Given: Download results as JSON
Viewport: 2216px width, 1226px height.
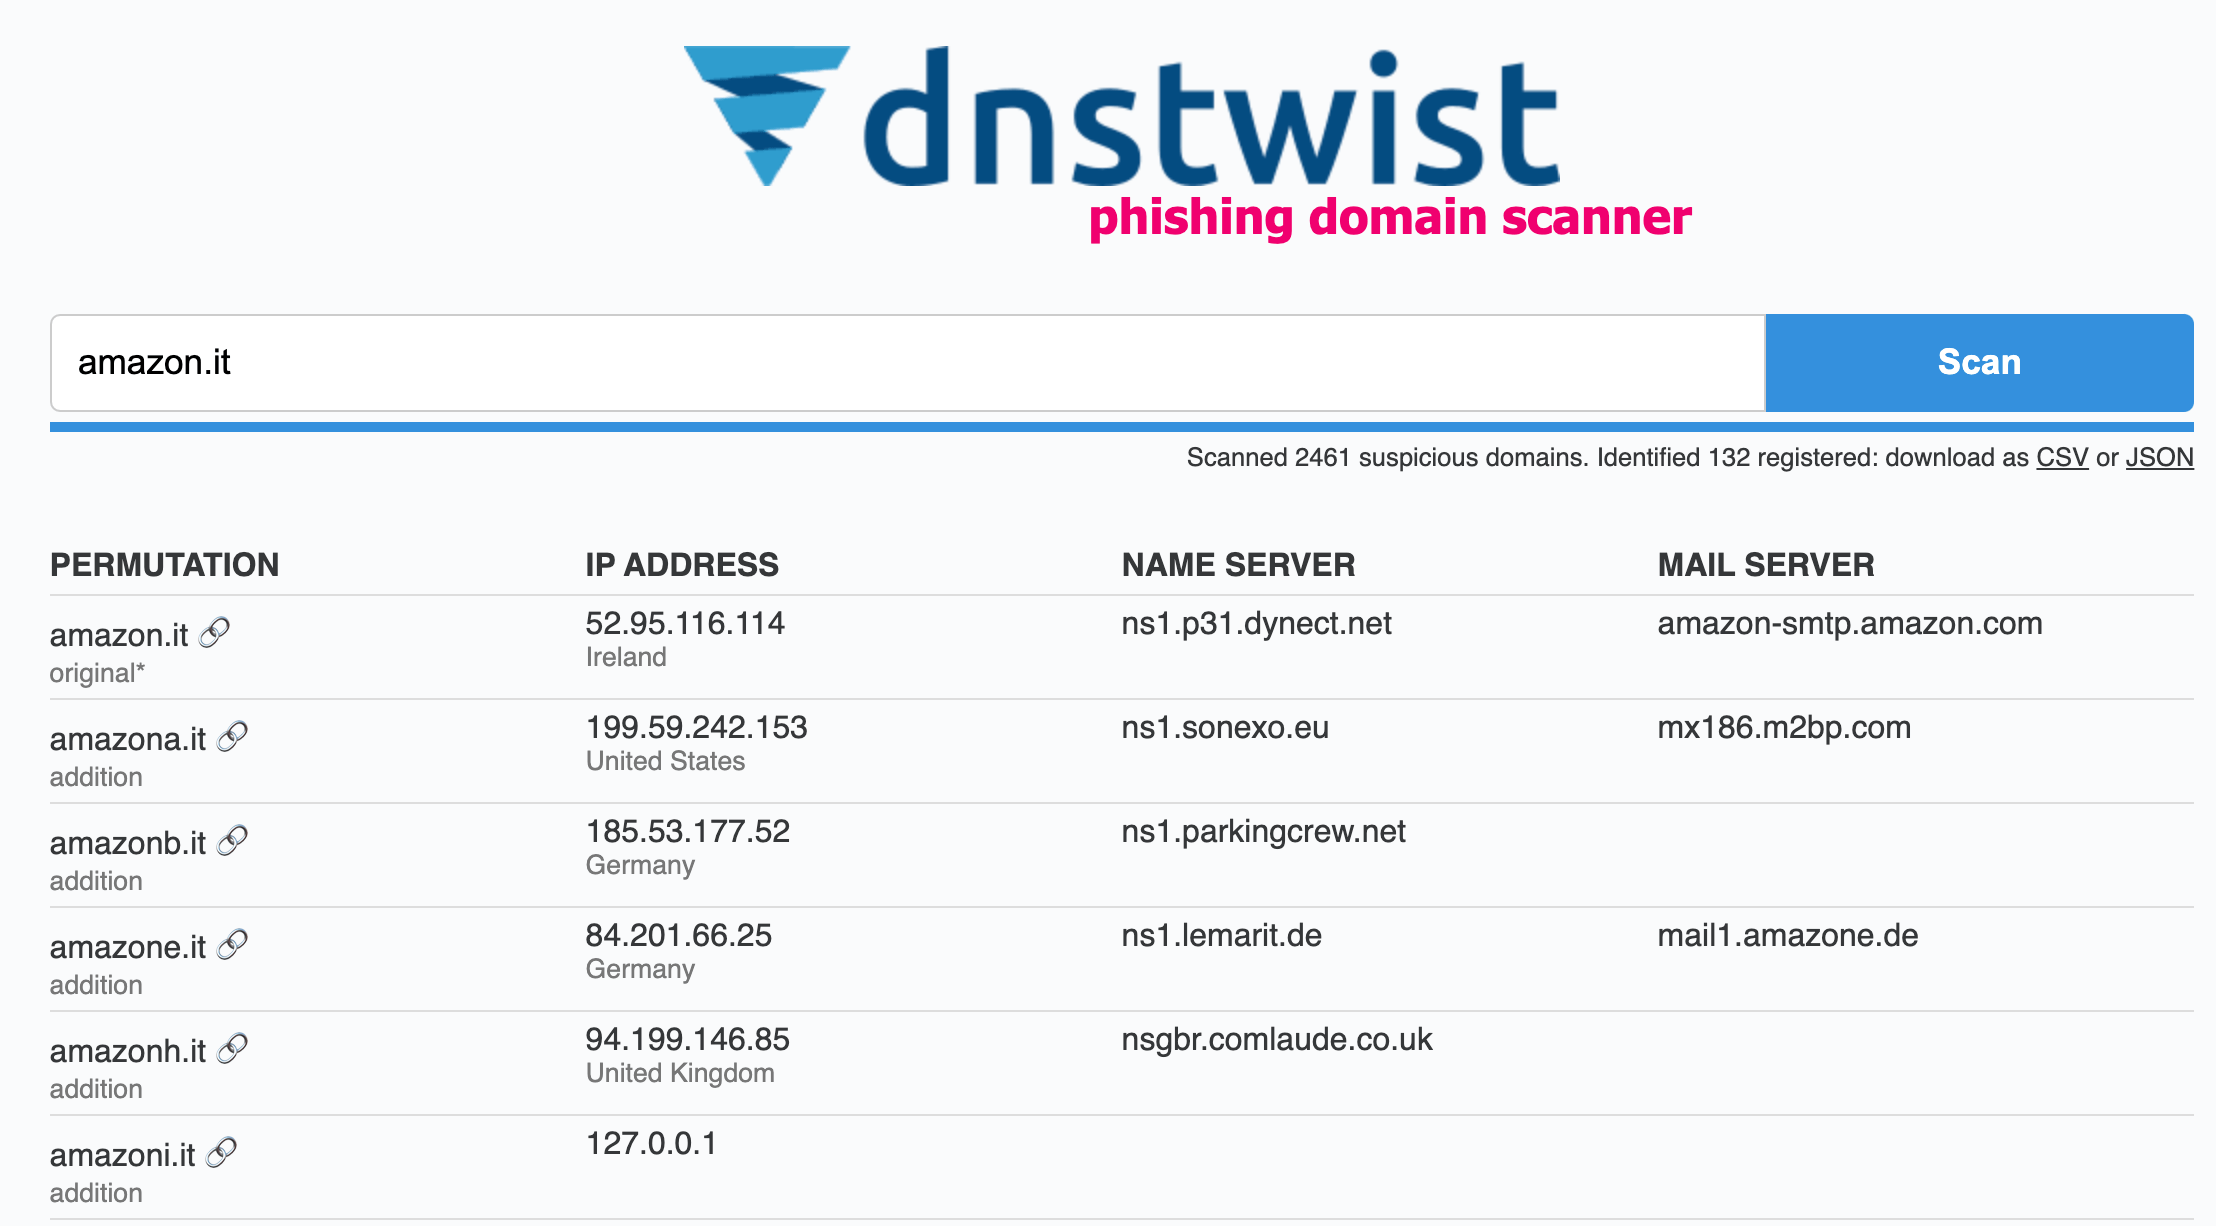Looking at the screenshot, I should pyautogui.click(x=2159, y=457).
